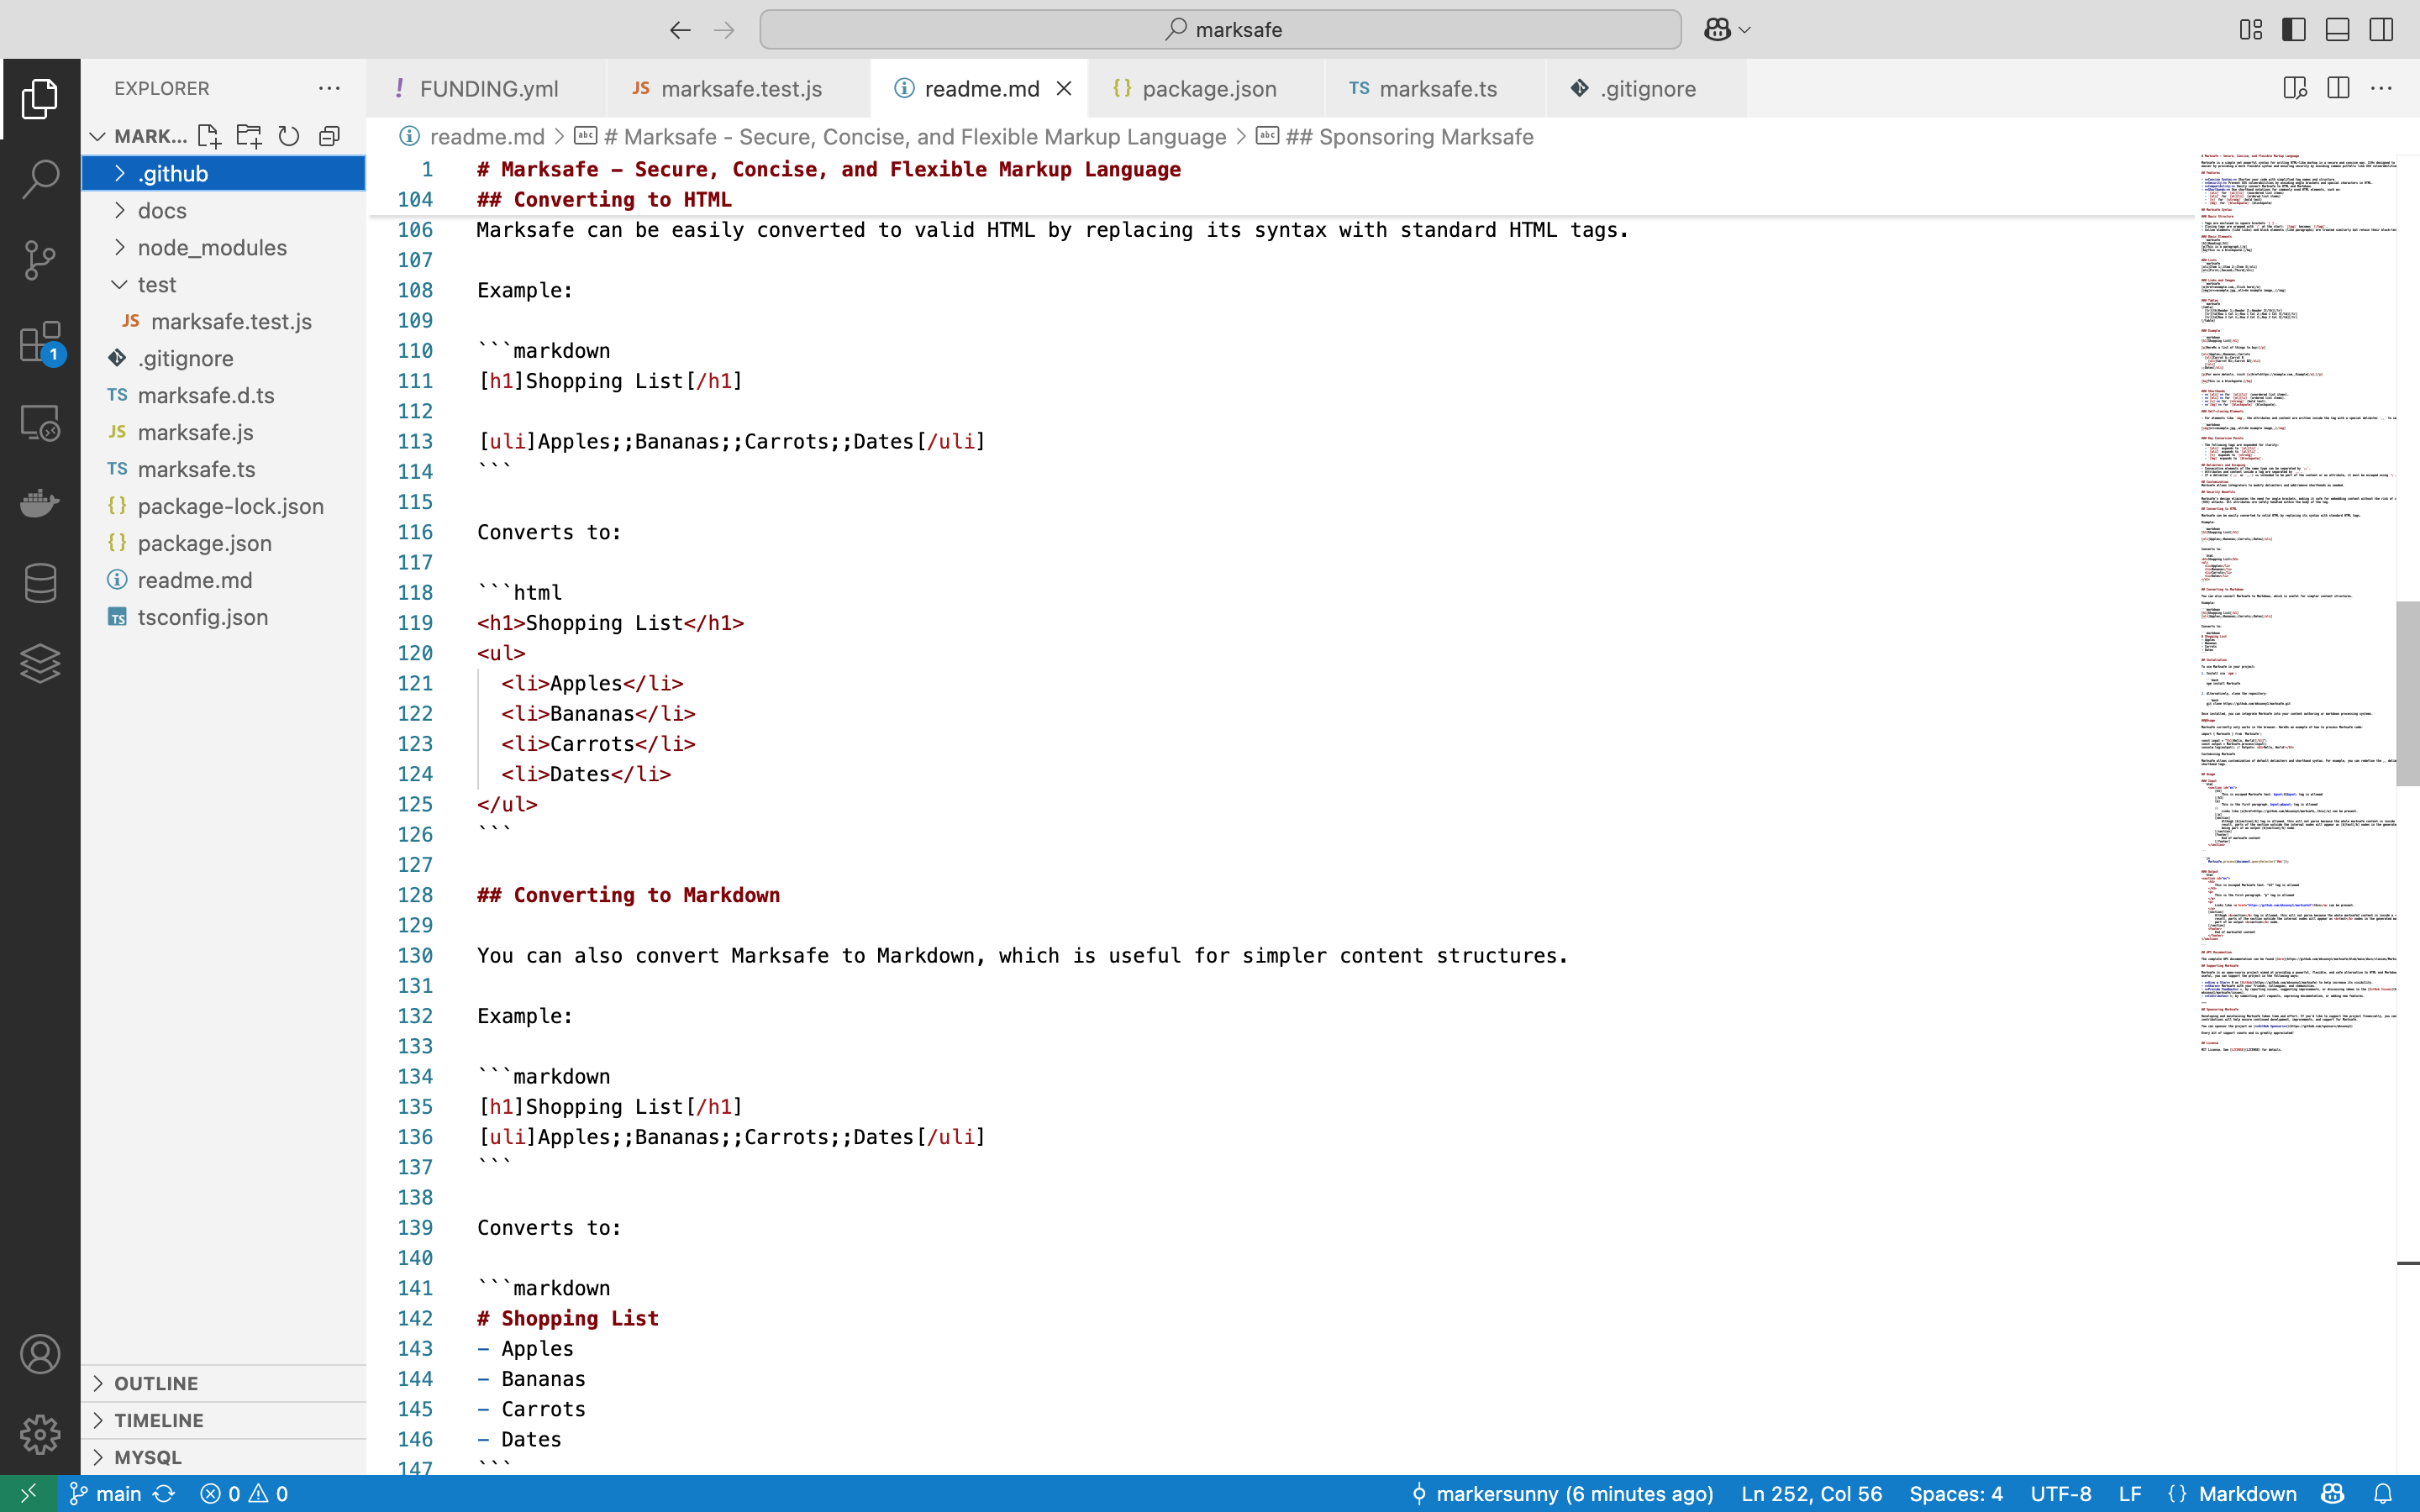Collapse the test folder
This screenshot has height=1512, width=2420.
(156, 284)
